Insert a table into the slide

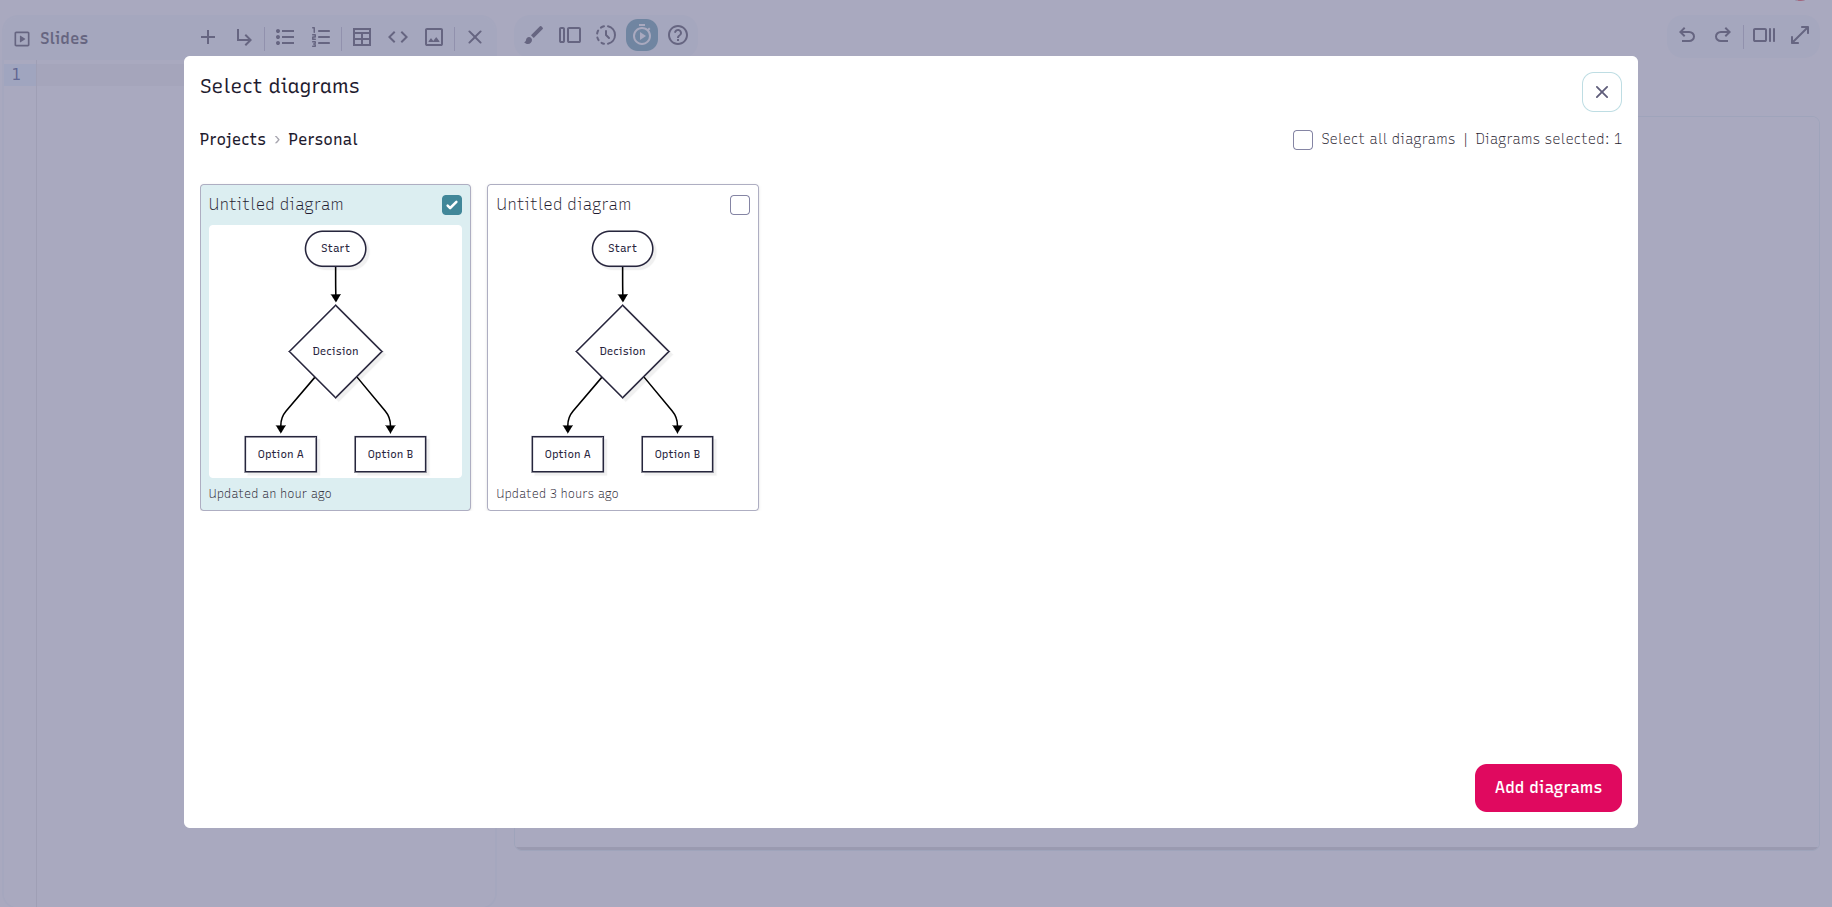(x=362, y=36)
